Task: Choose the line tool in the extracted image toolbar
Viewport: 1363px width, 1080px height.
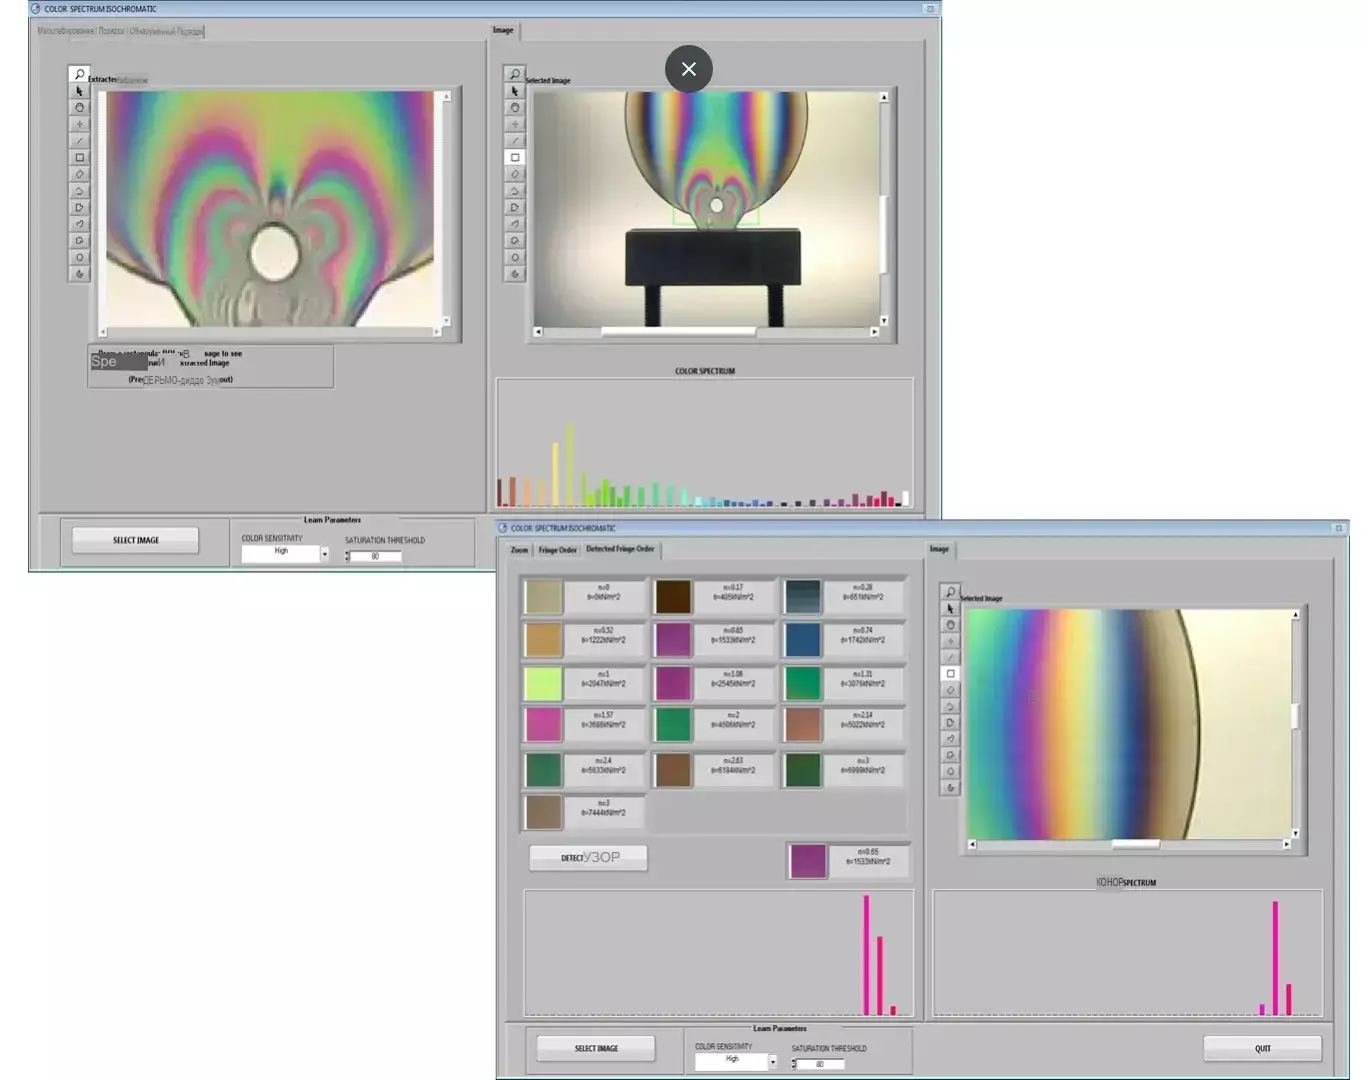Action: click(80, 141)
